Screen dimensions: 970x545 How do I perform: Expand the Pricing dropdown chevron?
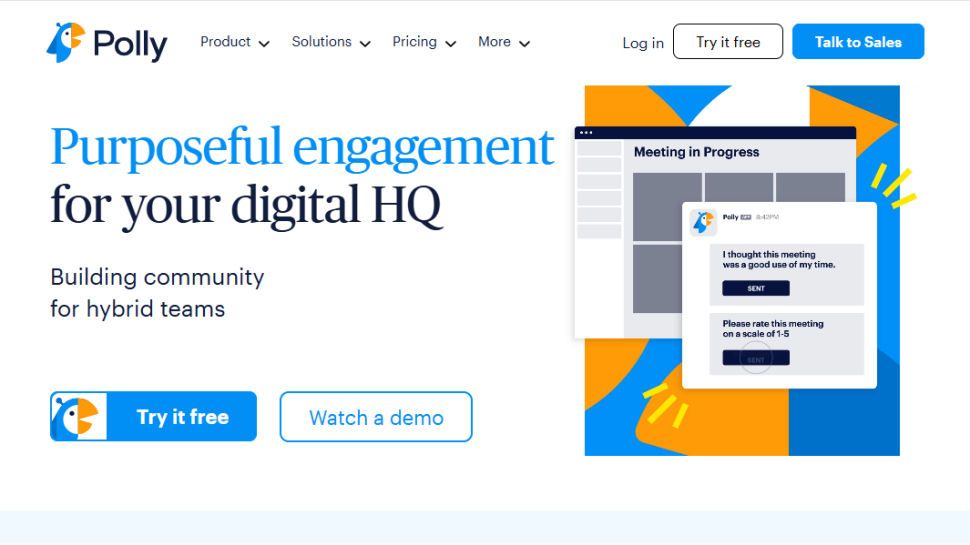(x=450, y=43)
